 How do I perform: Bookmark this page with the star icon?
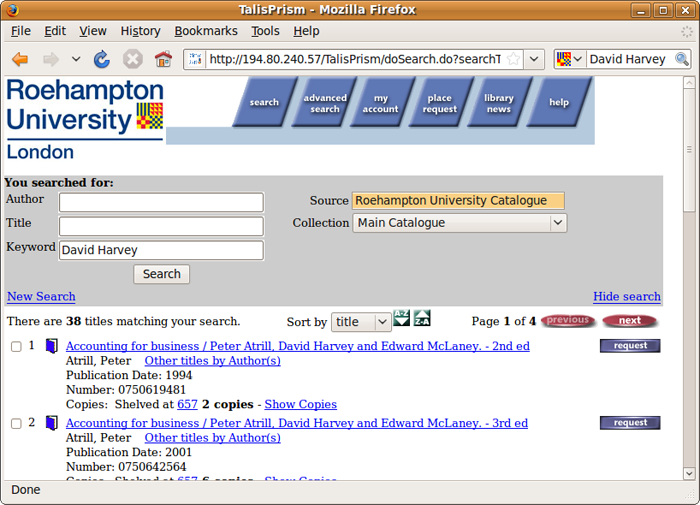pos(514,59)
